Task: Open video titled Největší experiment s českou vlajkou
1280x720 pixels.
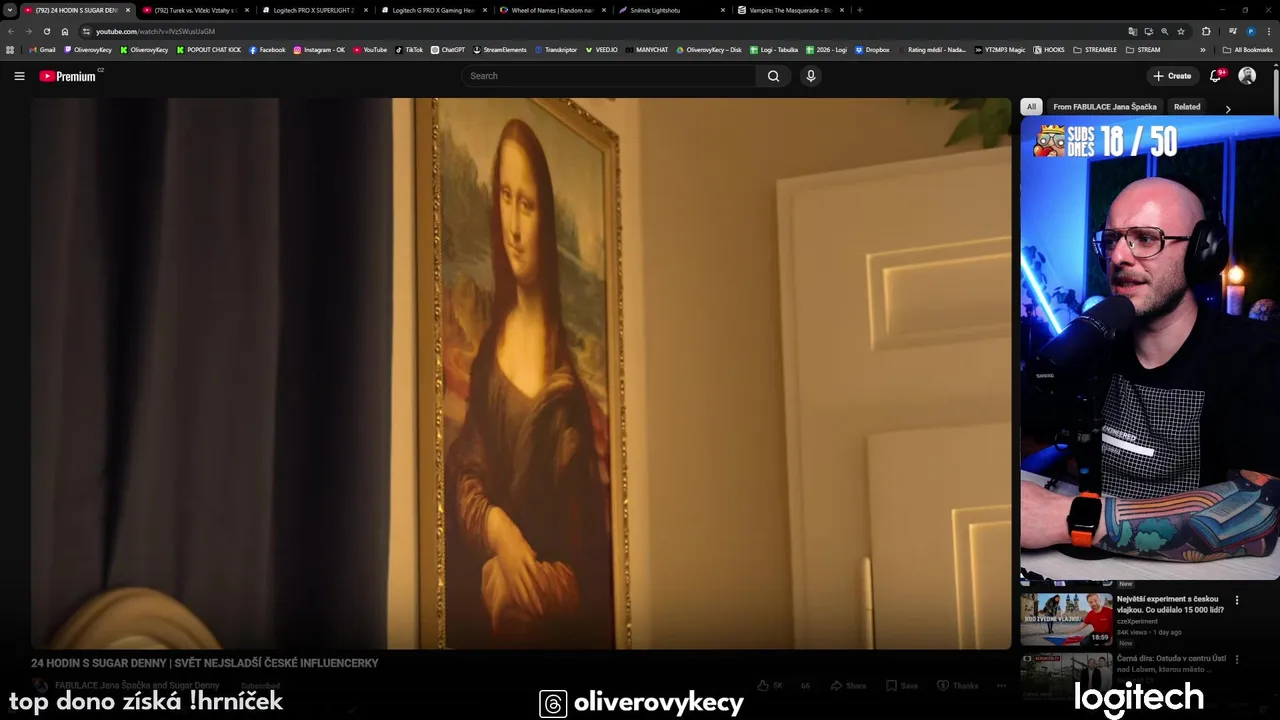Action: tap(1170, 604)
